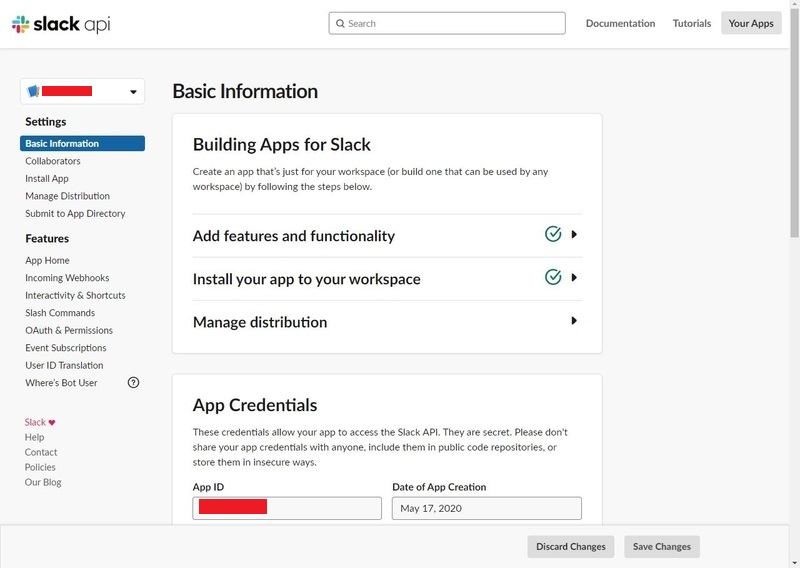Click Discard Changes button
The image size is (800, 568).
coord(571,547)
